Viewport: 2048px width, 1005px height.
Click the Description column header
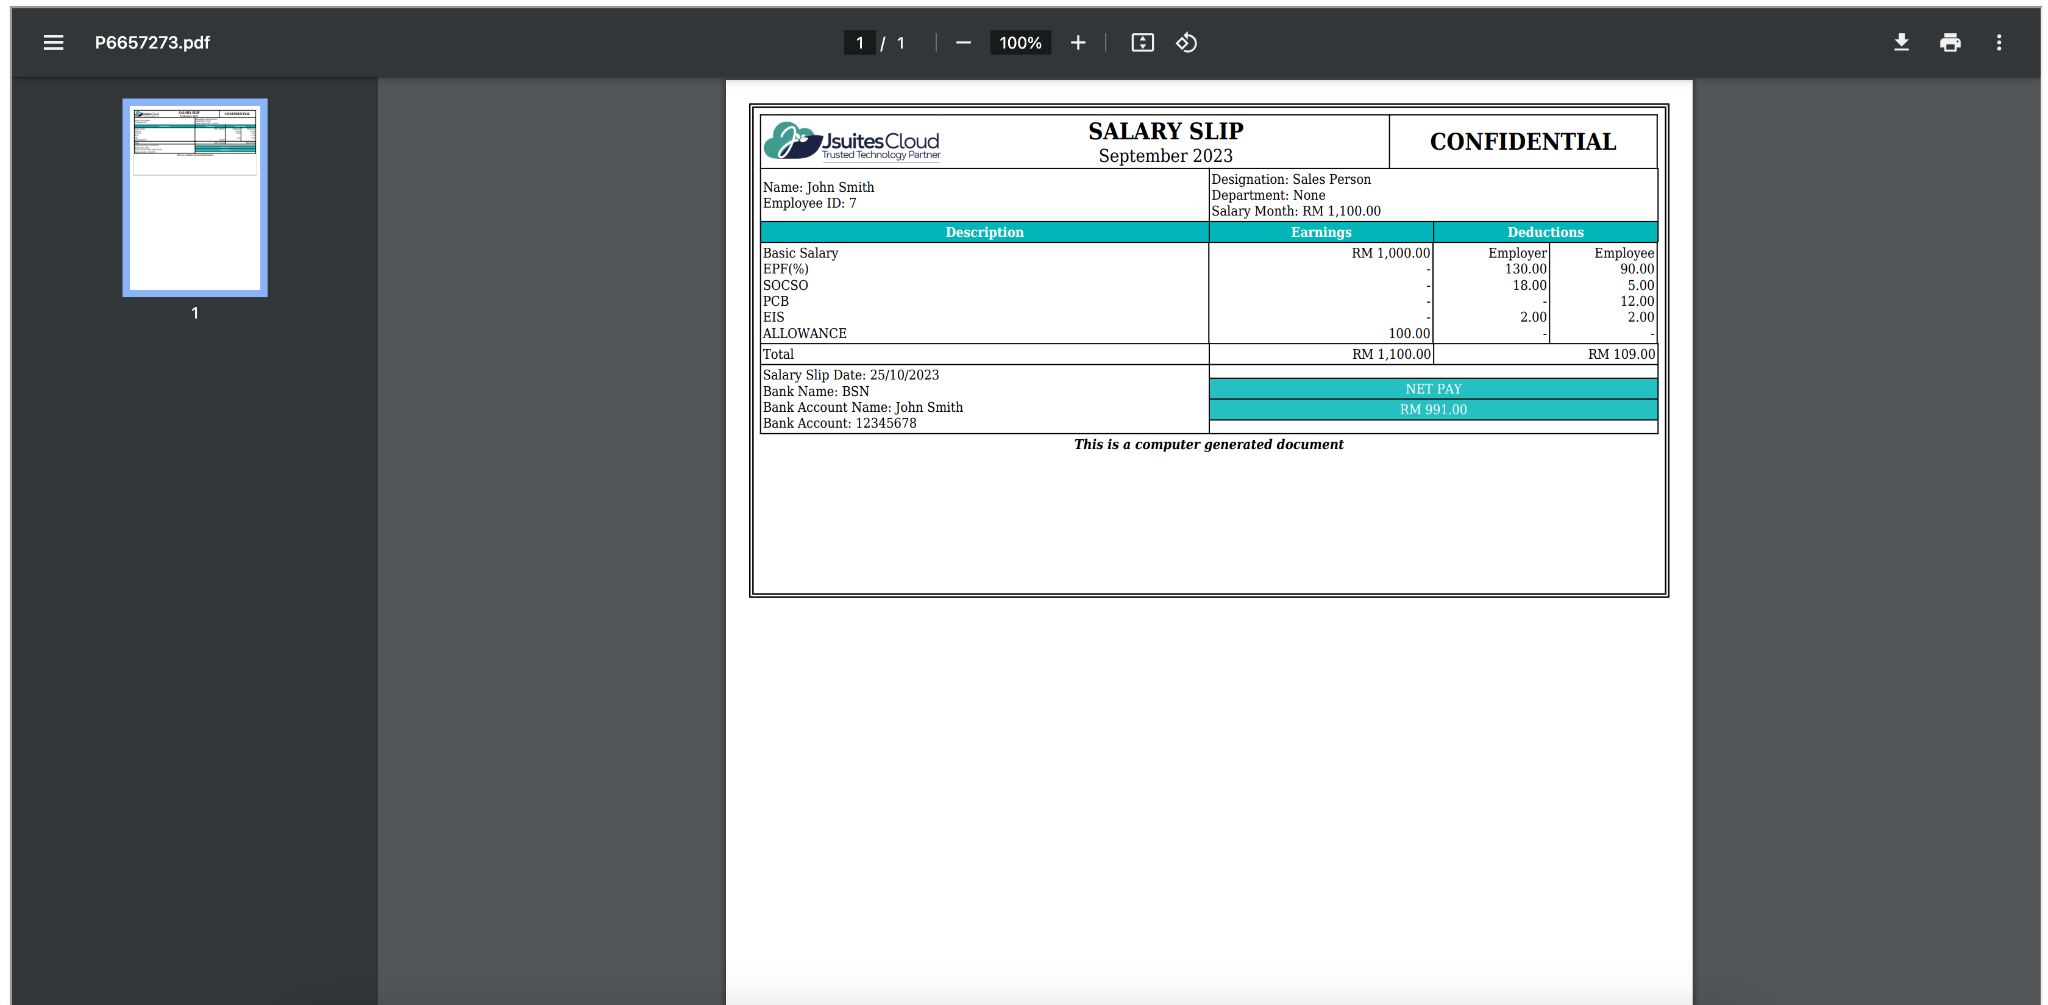coord(984,232)
